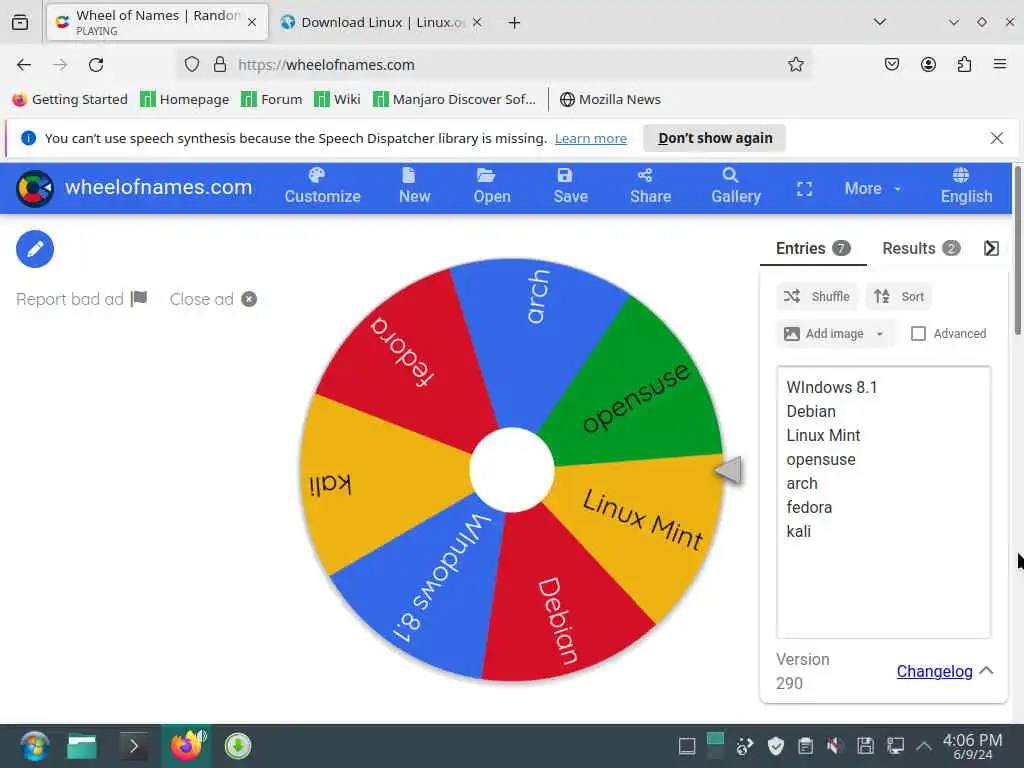Viewport: 1024px width, 768px height.
Task: Expand the list all tabs dropdown
Action: point(880,22)
